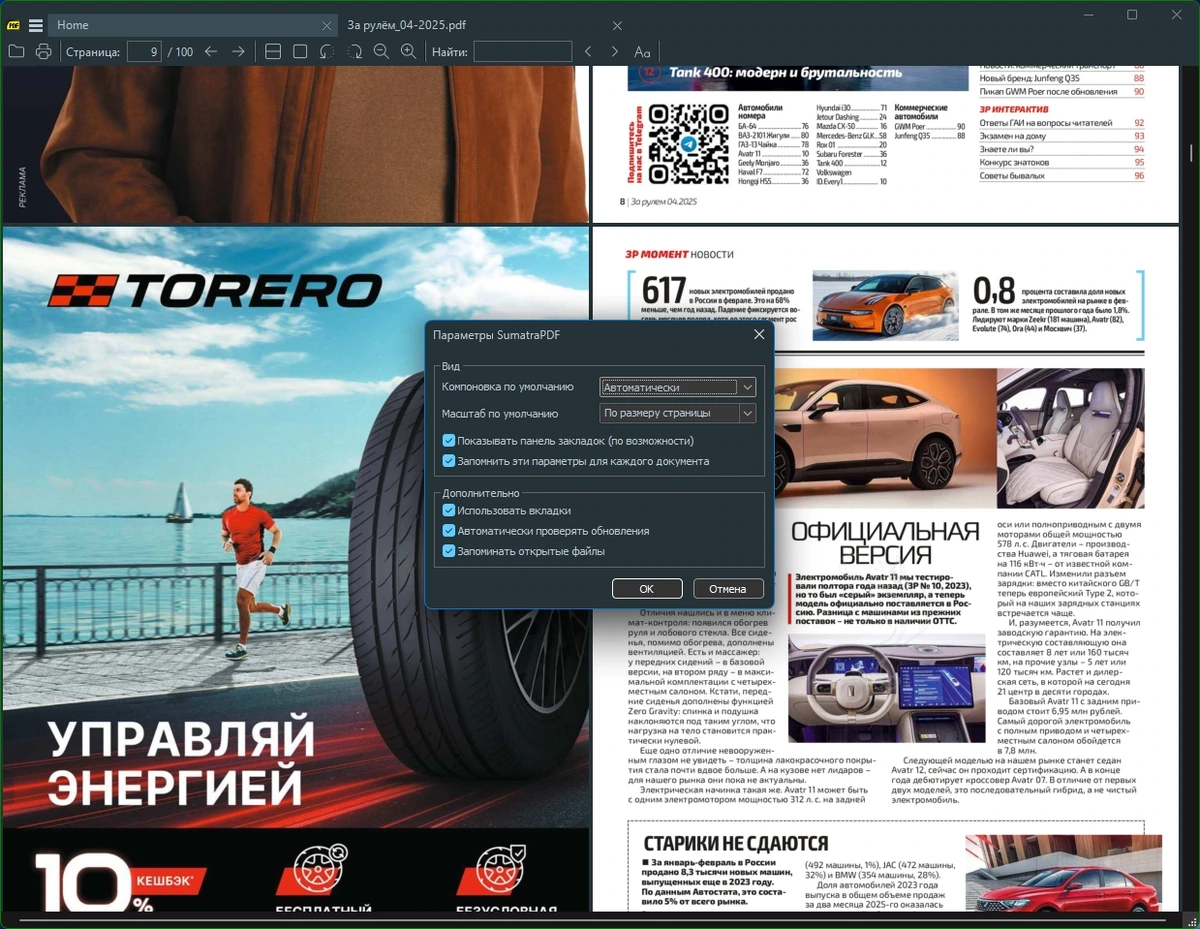The image size is (1200, 929).
Task: Click the horizontal scrollbar at bottom
Action: point(593,920)
